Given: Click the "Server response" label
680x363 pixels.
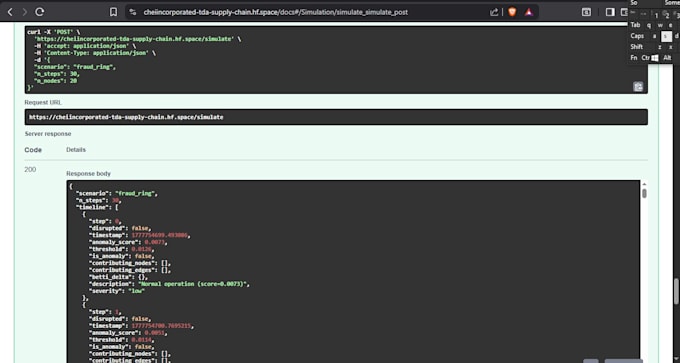Looking at the screenshot, I should (48, 134).
